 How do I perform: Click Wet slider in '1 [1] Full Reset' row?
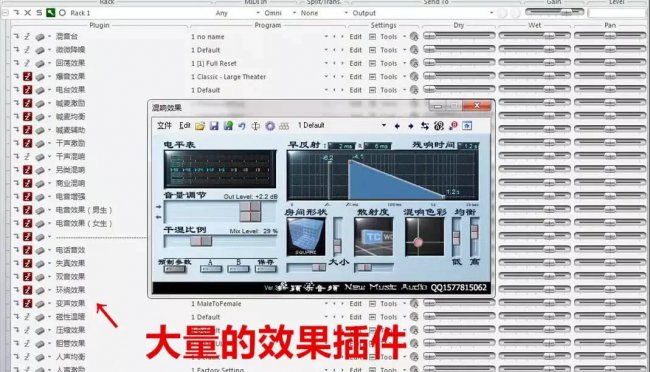[534, 63]
